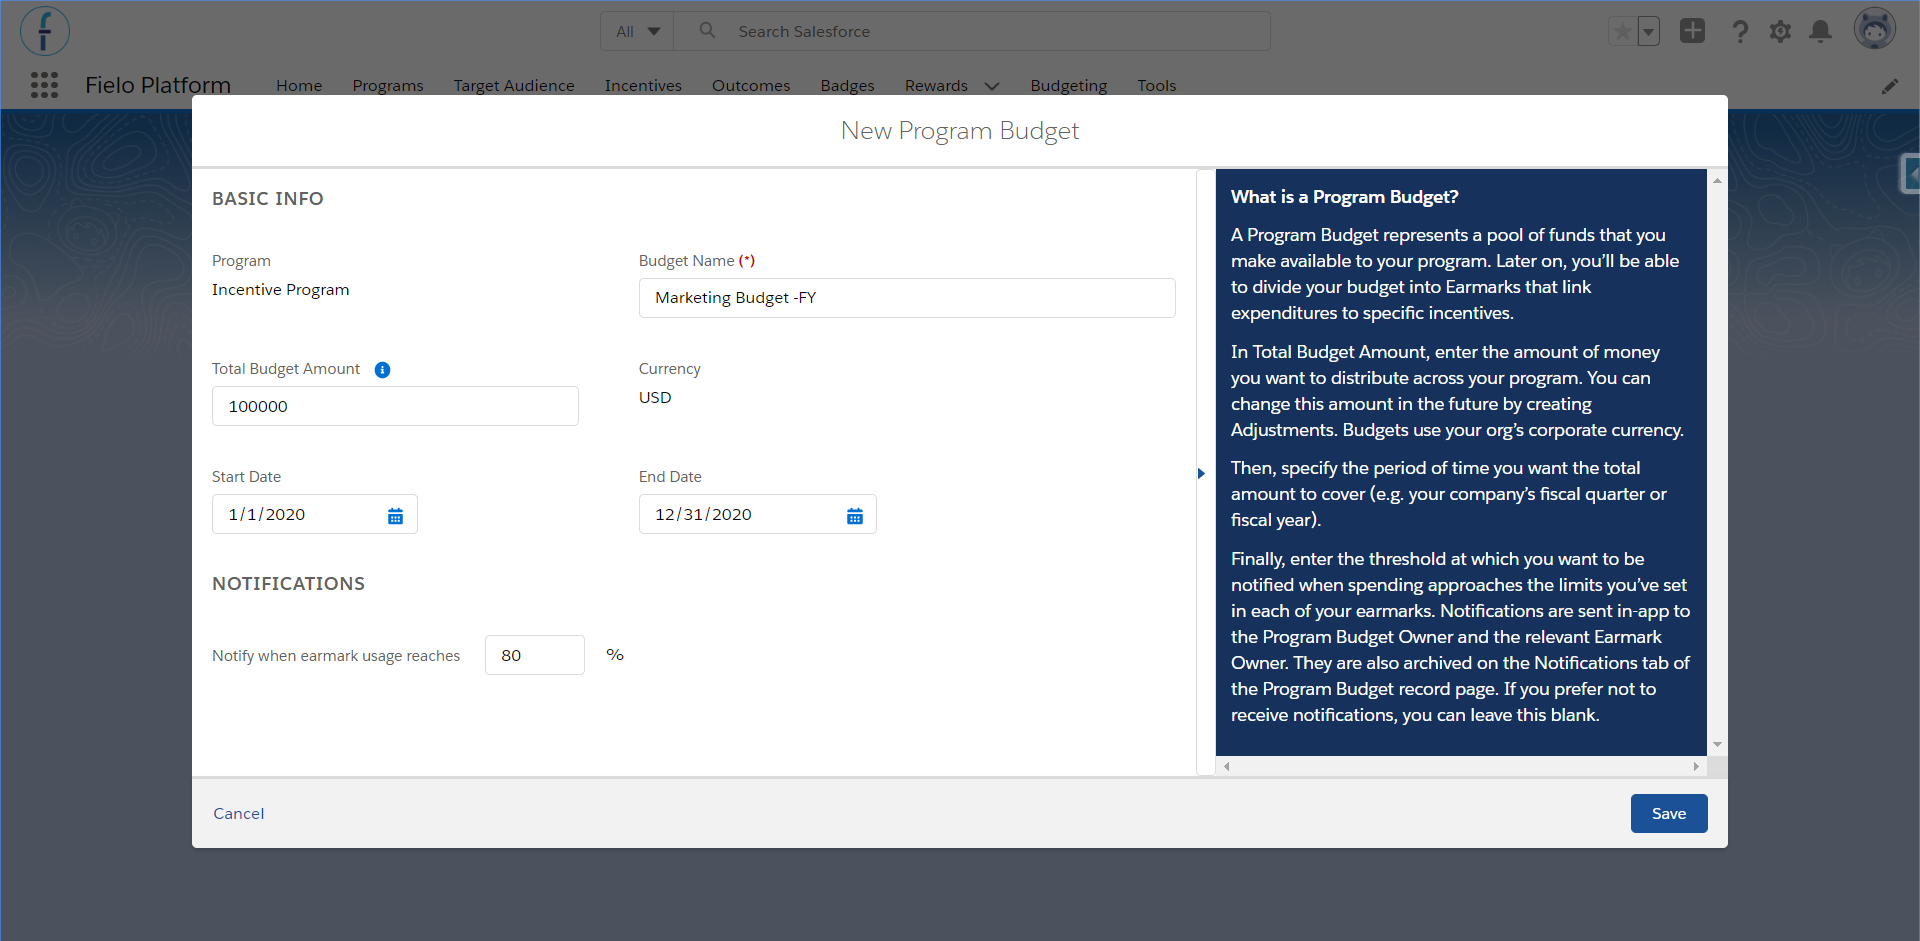The height and width of the screenshot is (941, 1920).
Task: Click the 'What is a Program Budget?' heading
Action: pyautogui.click(x=1345, y=197)
